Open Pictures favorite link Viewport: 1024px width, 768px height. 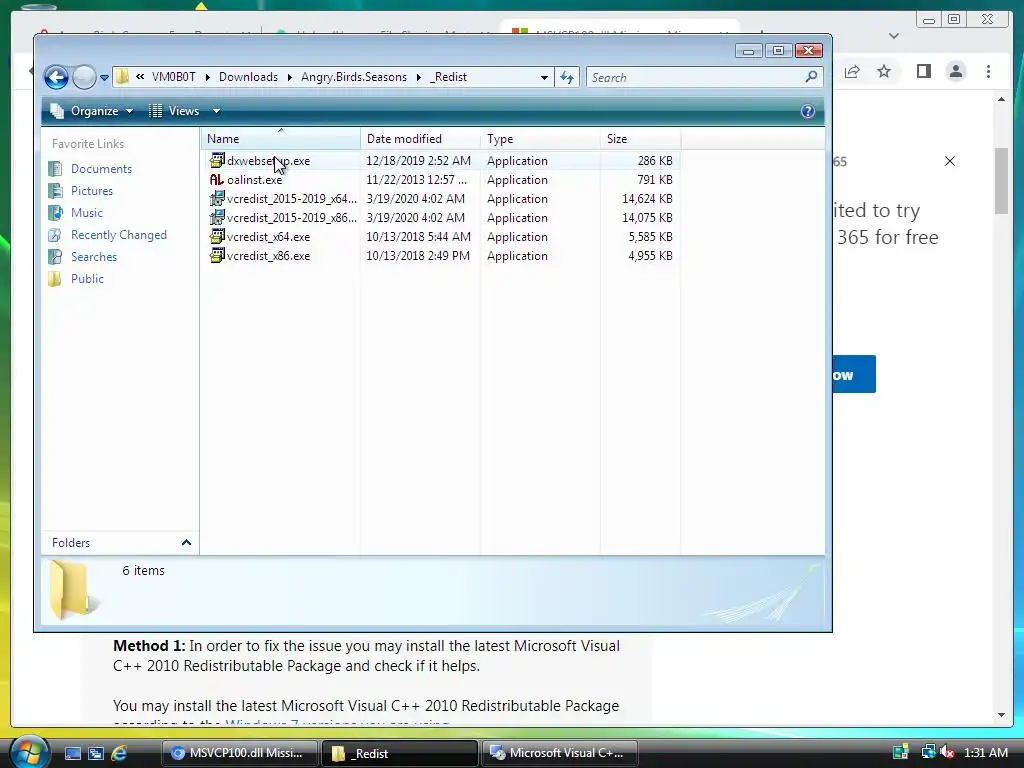click(x=91, y=191)
